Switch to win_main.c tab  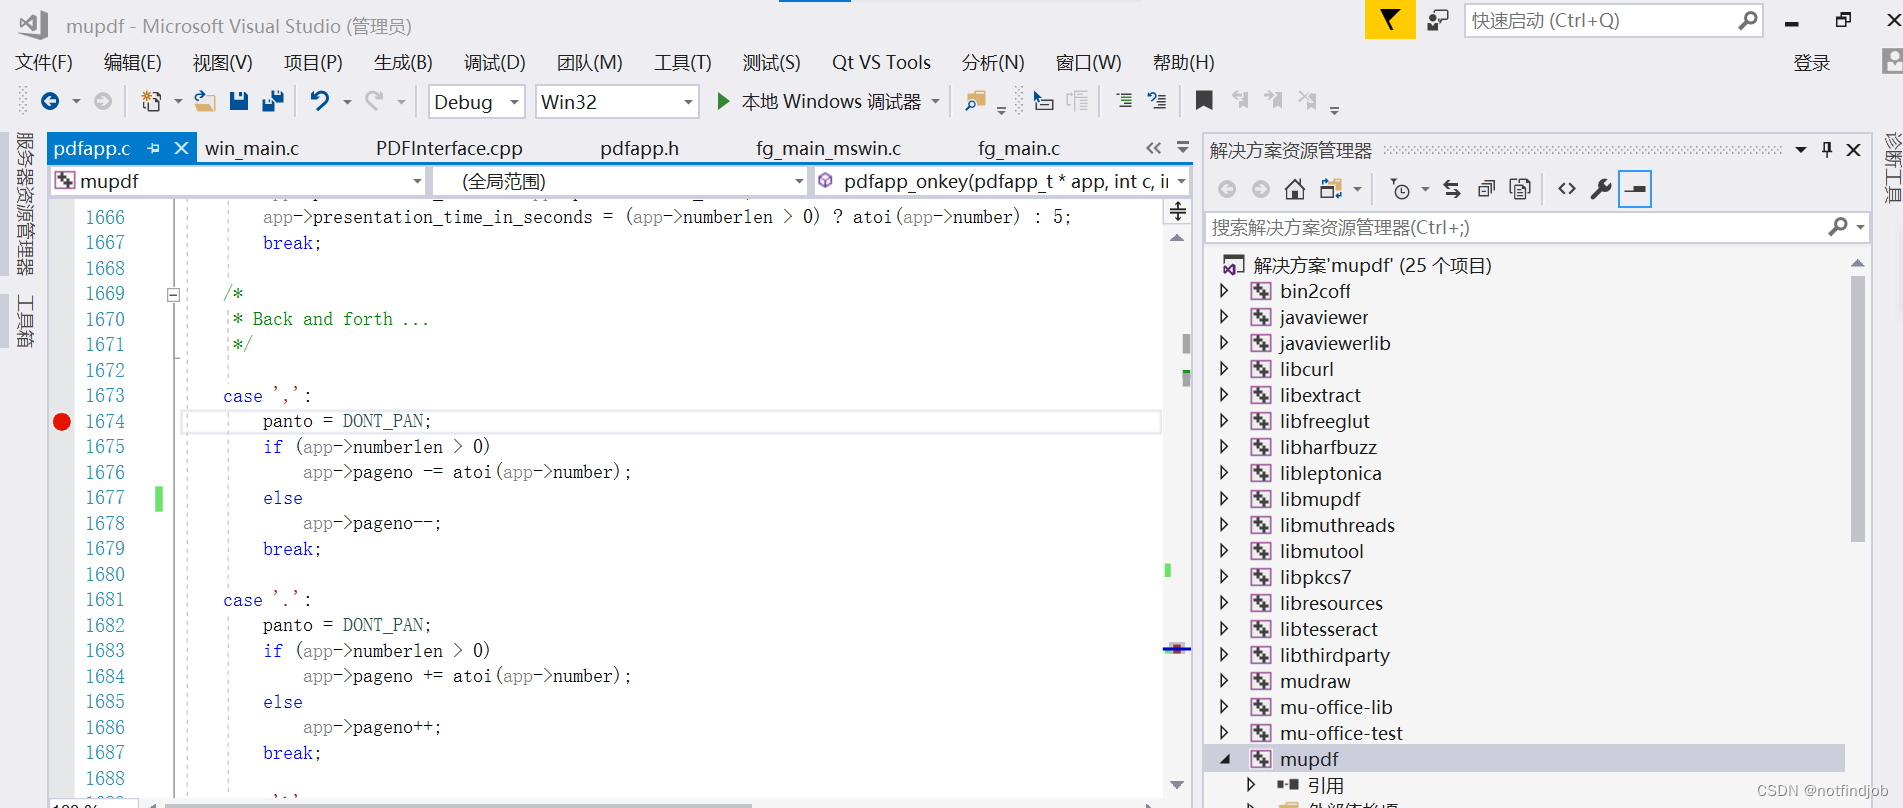(x=252, y=148)
